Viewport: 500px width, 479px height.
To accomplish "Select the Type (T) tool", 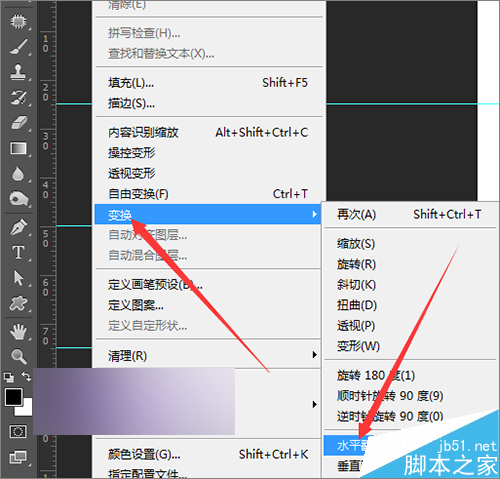I will point(18,252).
